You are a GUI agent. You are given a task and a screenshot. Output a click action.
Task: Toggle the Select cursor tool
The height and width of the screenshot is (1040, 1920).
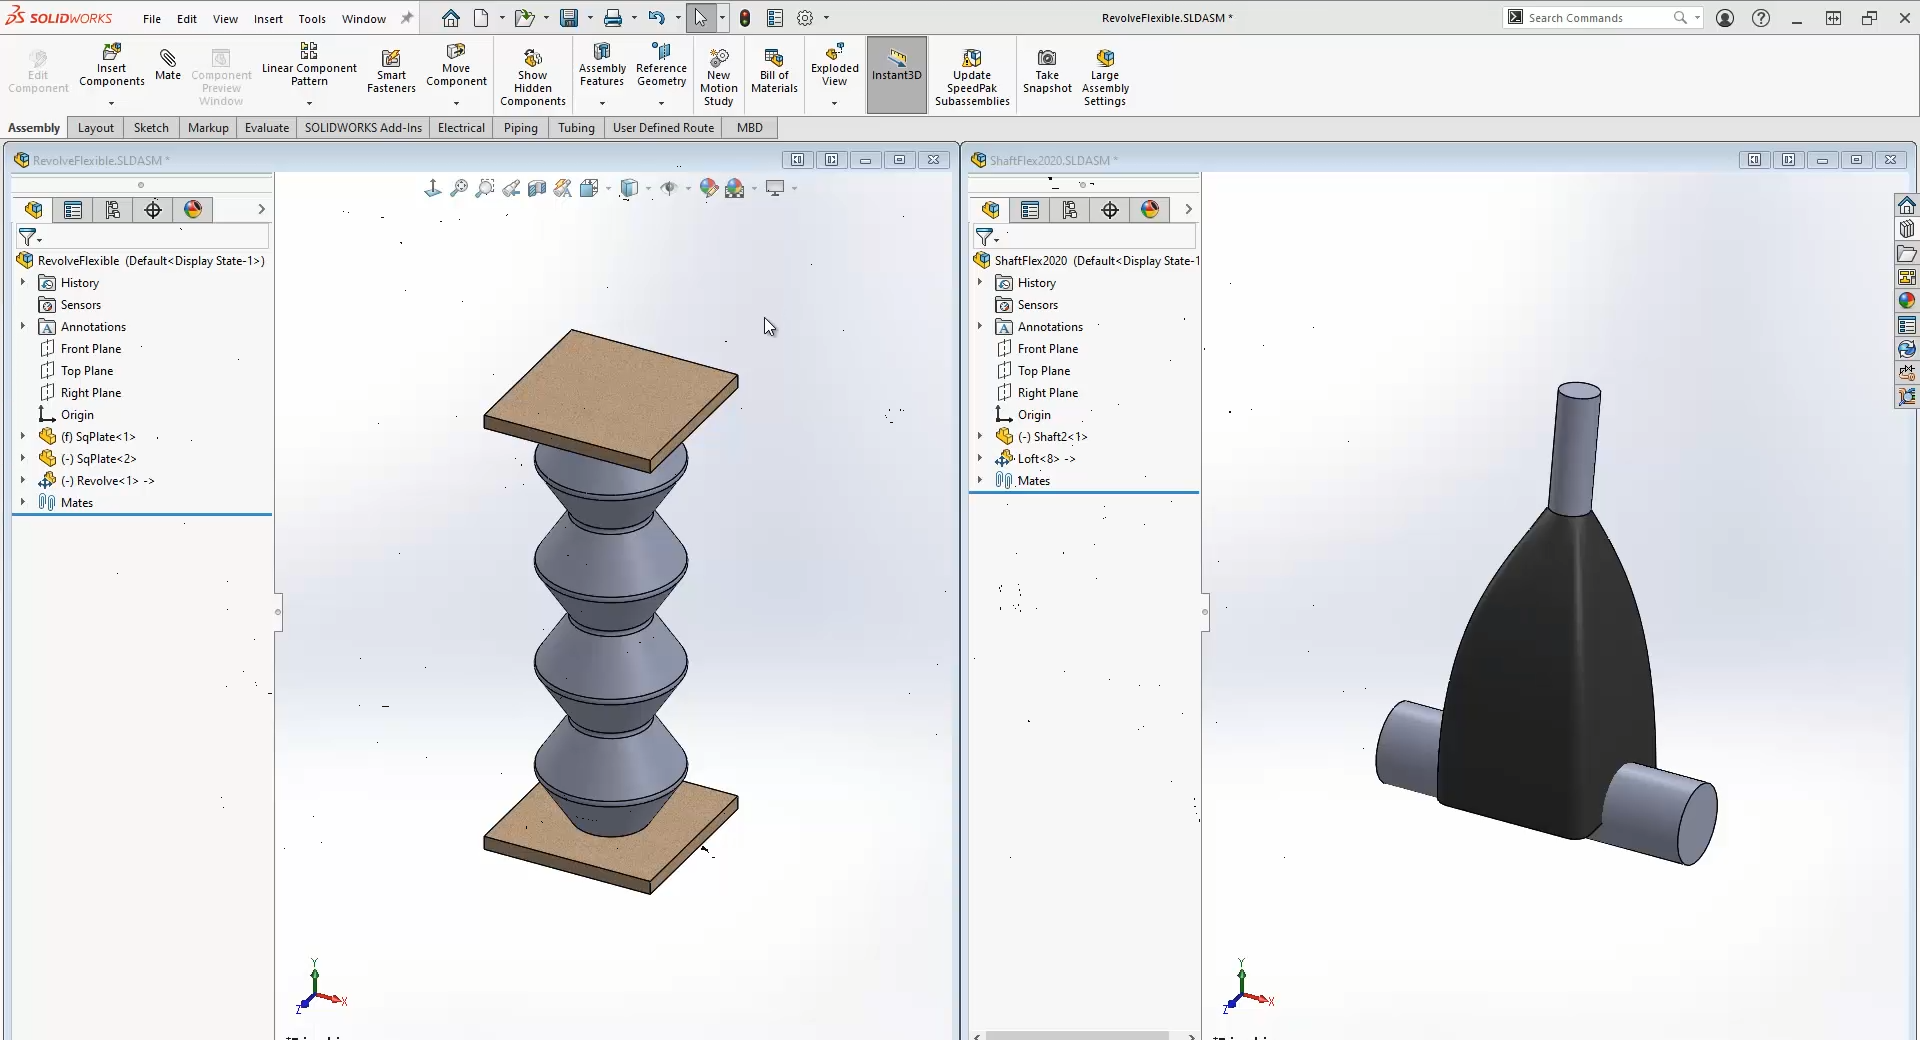tap(700, 18)
